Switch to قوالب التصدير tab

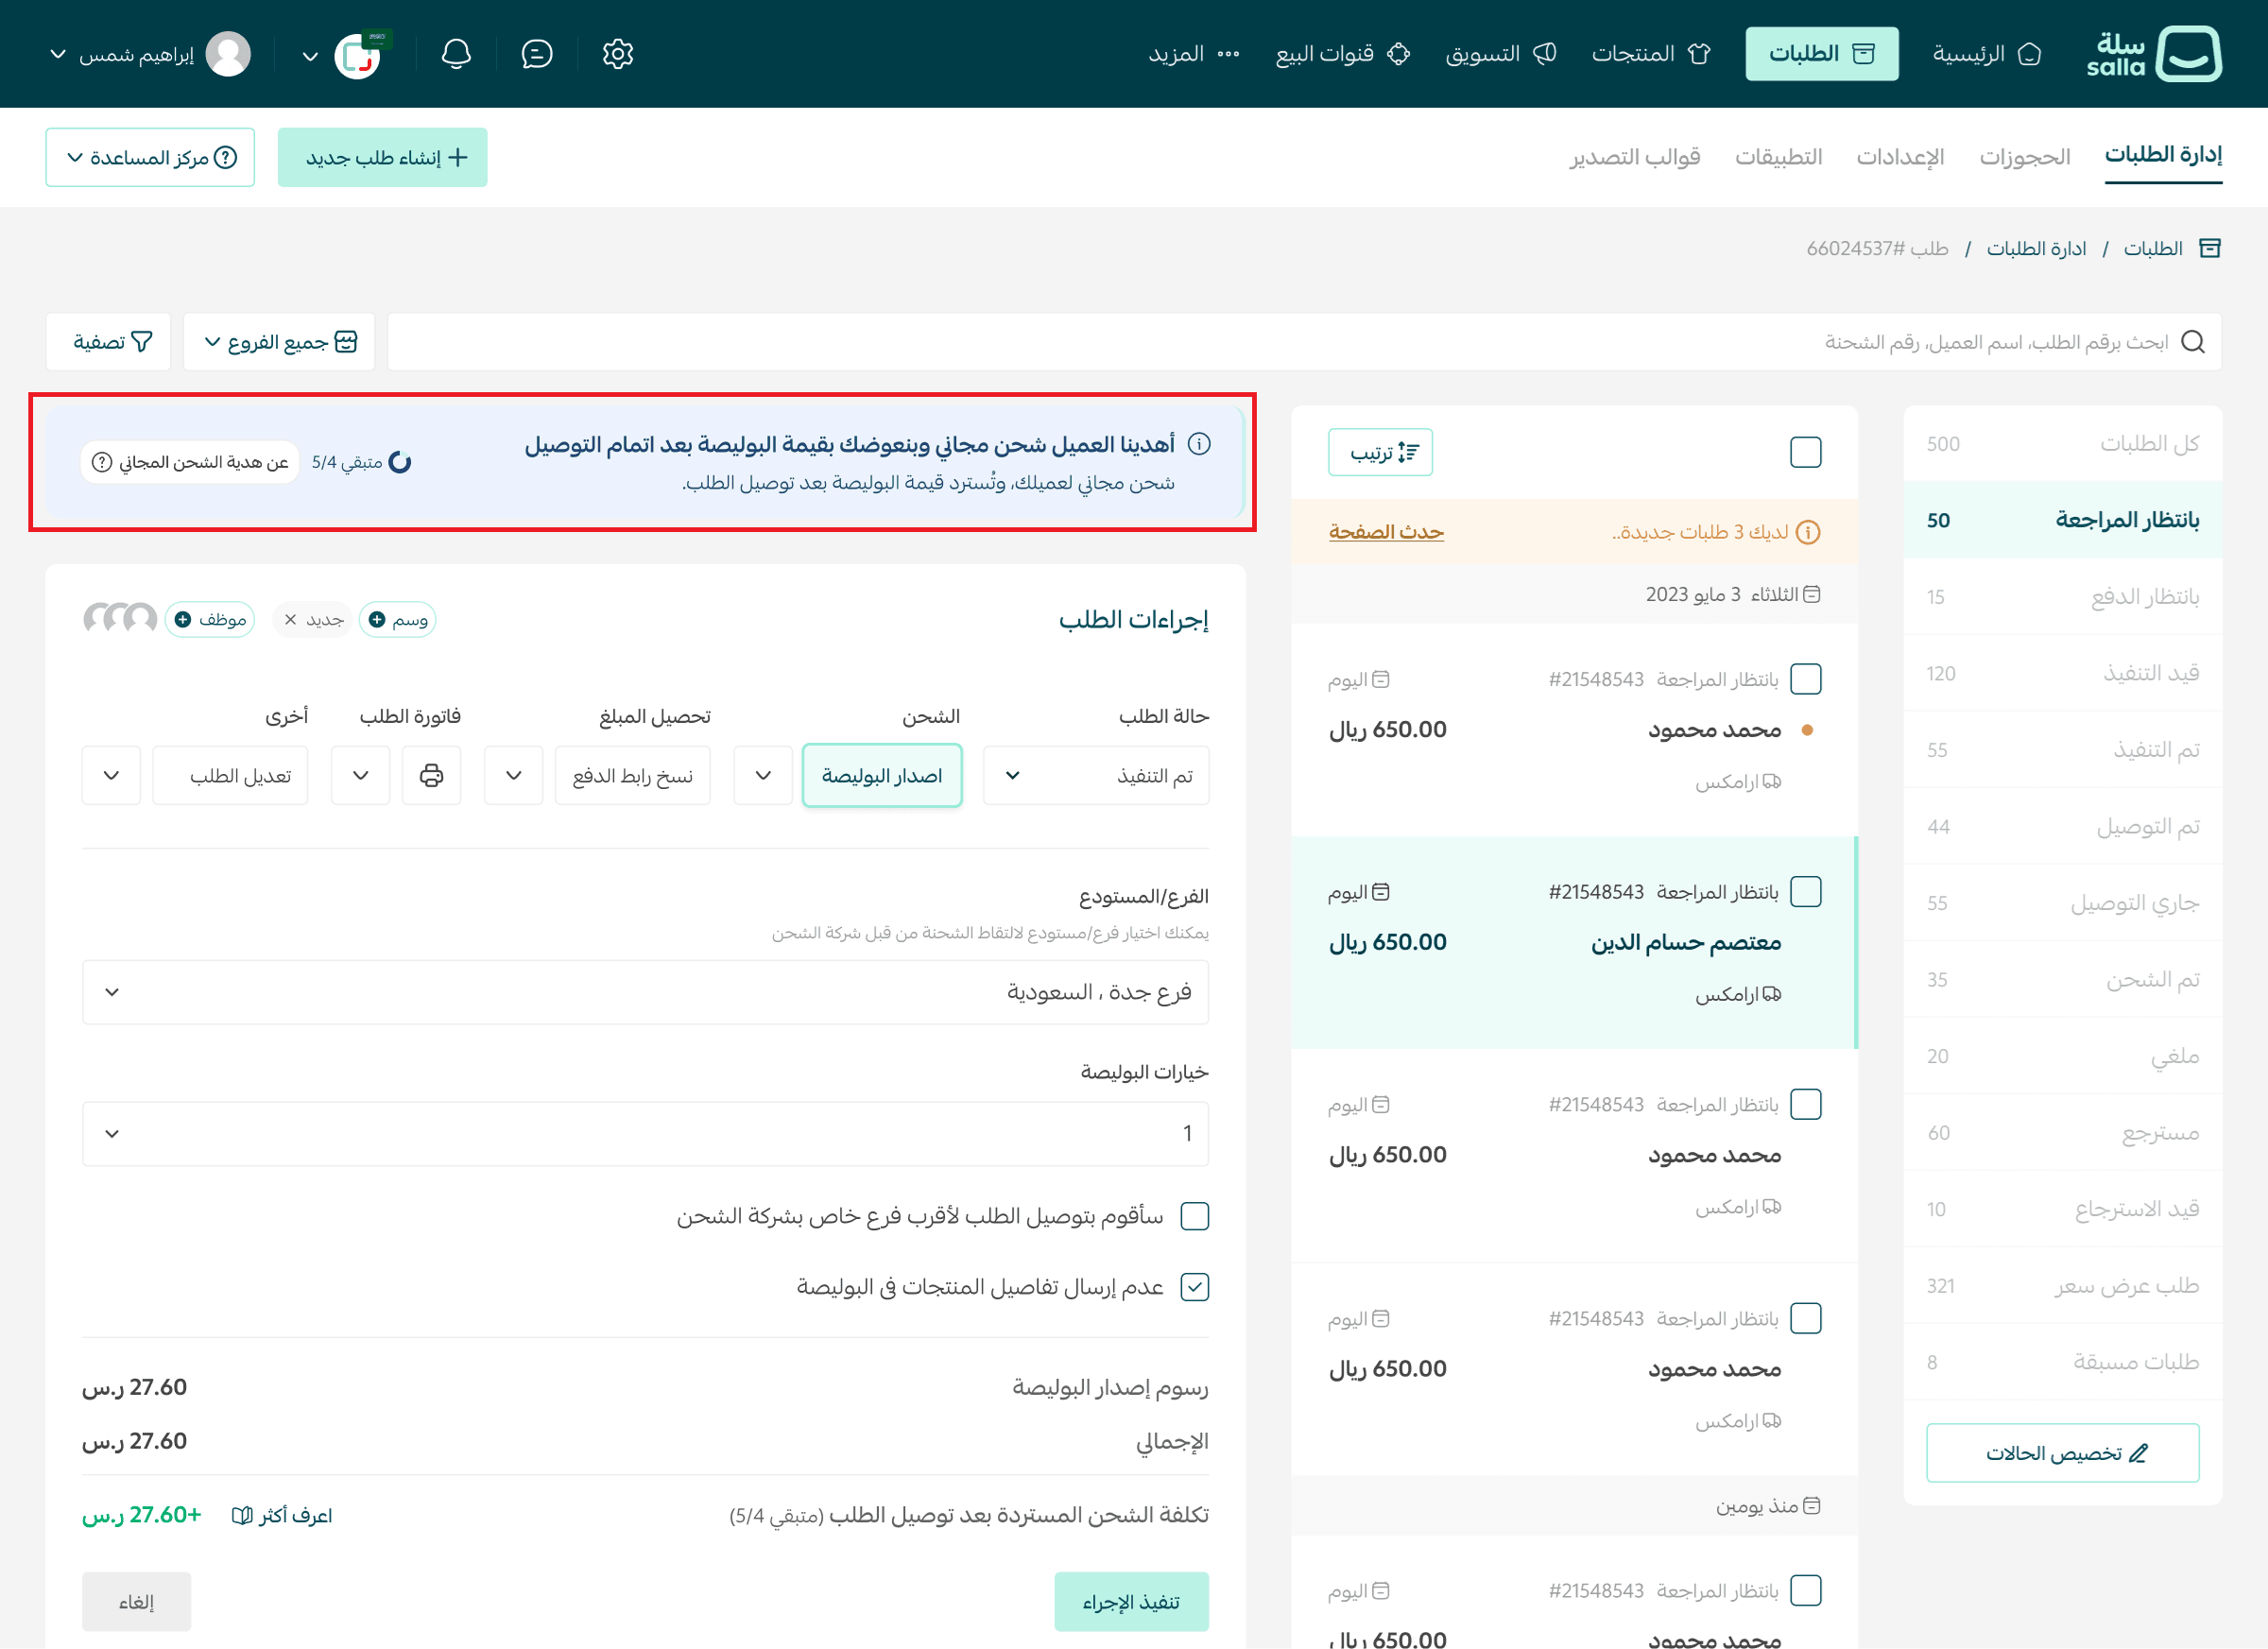coord(1634,157)
